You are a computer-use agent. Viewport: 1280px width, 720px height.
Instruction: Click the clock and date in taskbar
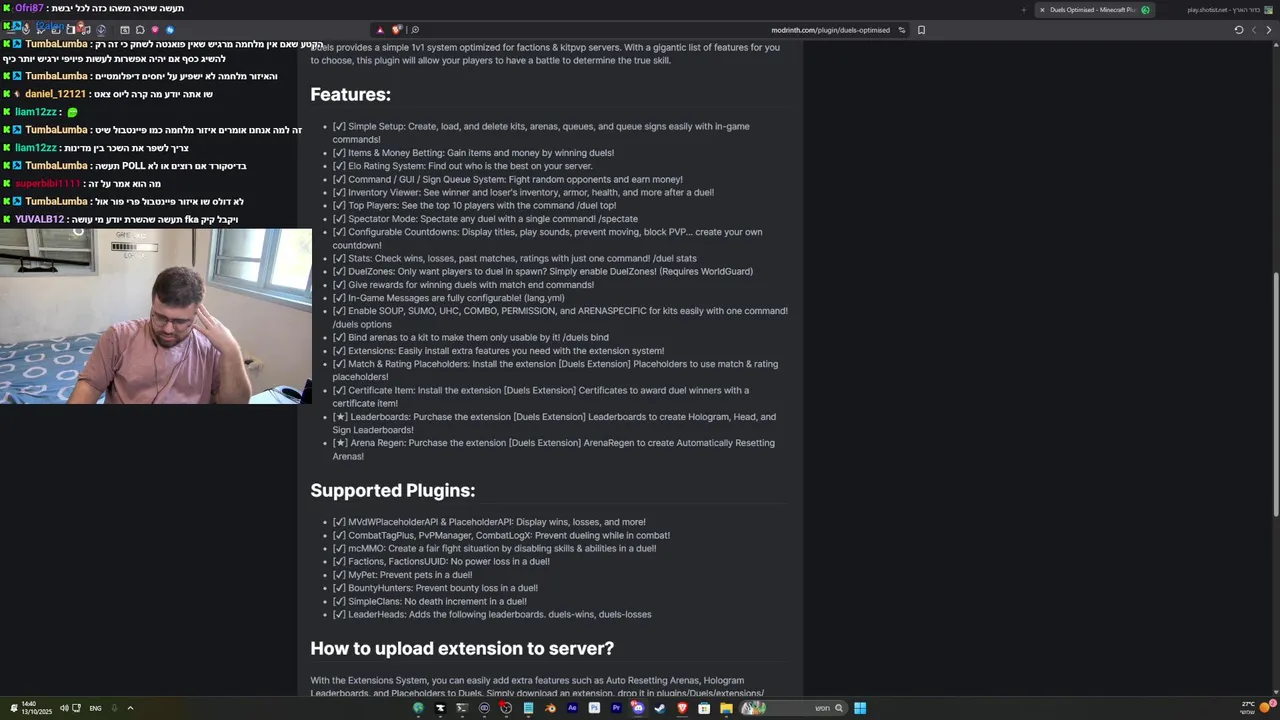(36, 708)
